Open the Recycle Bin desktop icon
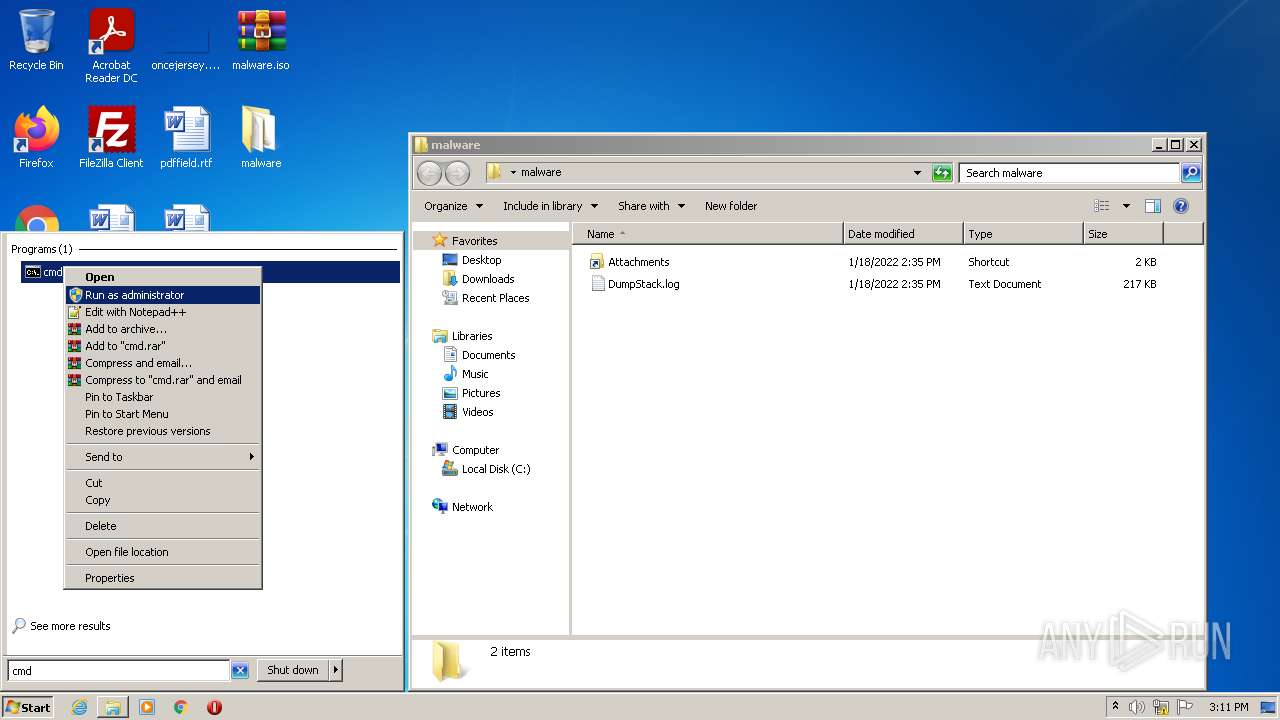The height and width of the screenshot is (720, 1280). coord(36,40)
